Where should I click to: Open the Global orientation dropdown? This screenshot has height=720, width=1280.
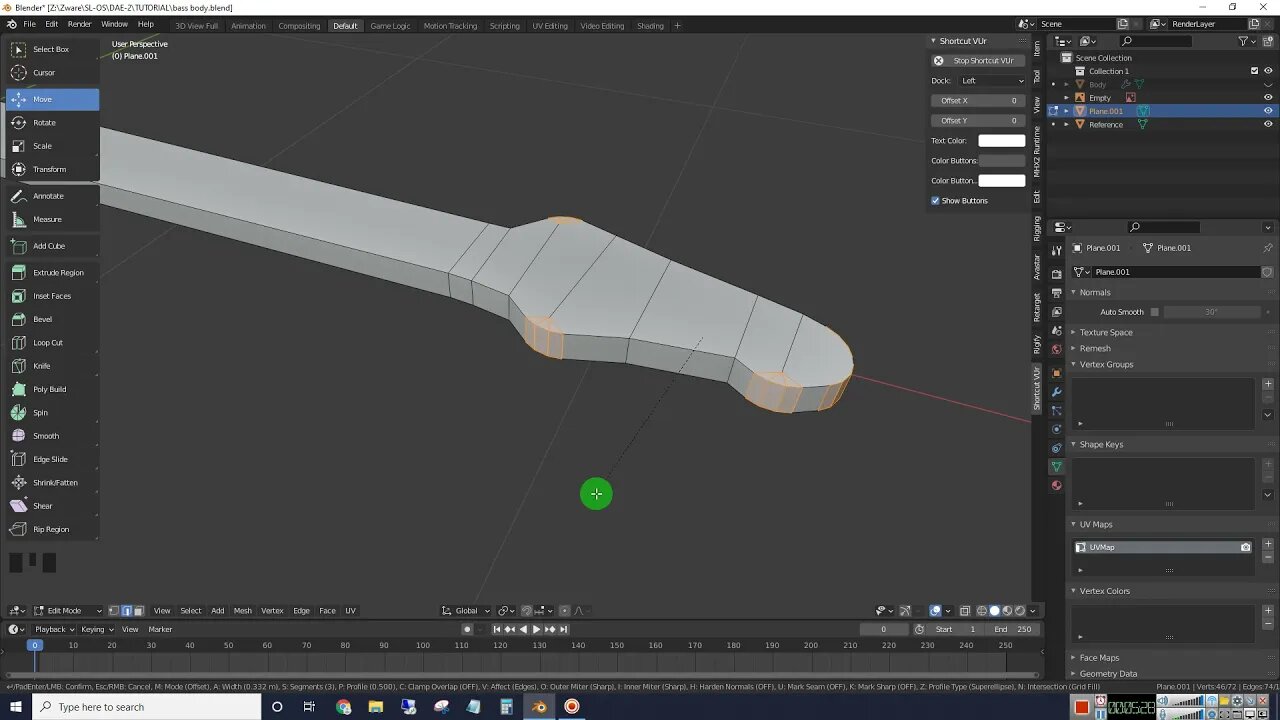tap(466, 611)
